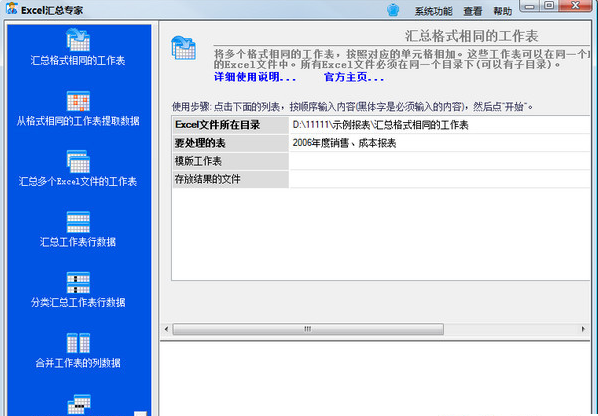This screenshot has height=416, width=598.
Task: Select the 要处理的表 row header
Action: click(230, 143)
